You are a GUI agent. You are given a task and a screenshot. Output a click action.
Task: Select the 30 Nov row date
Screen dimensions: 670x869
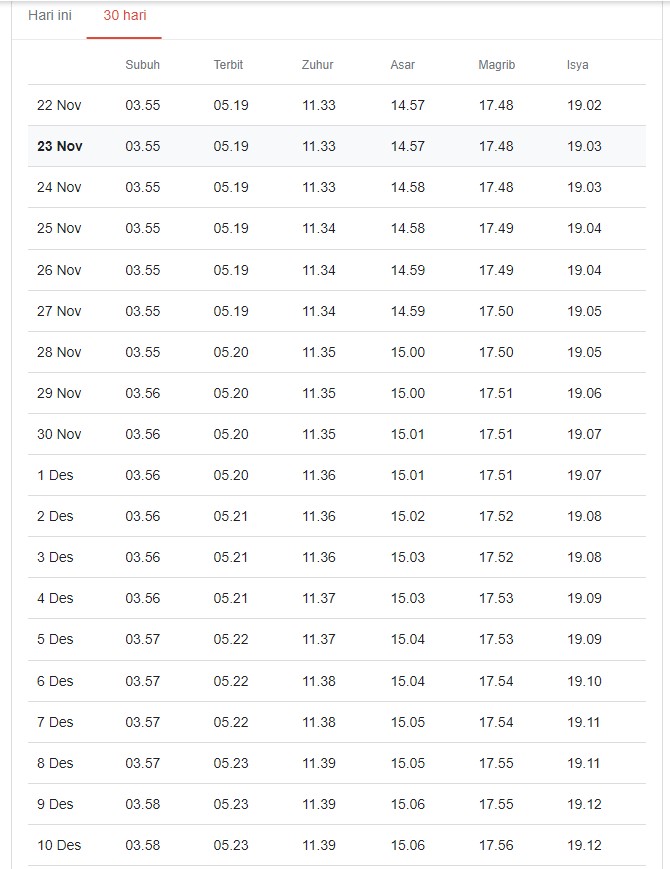click(59, 434)
